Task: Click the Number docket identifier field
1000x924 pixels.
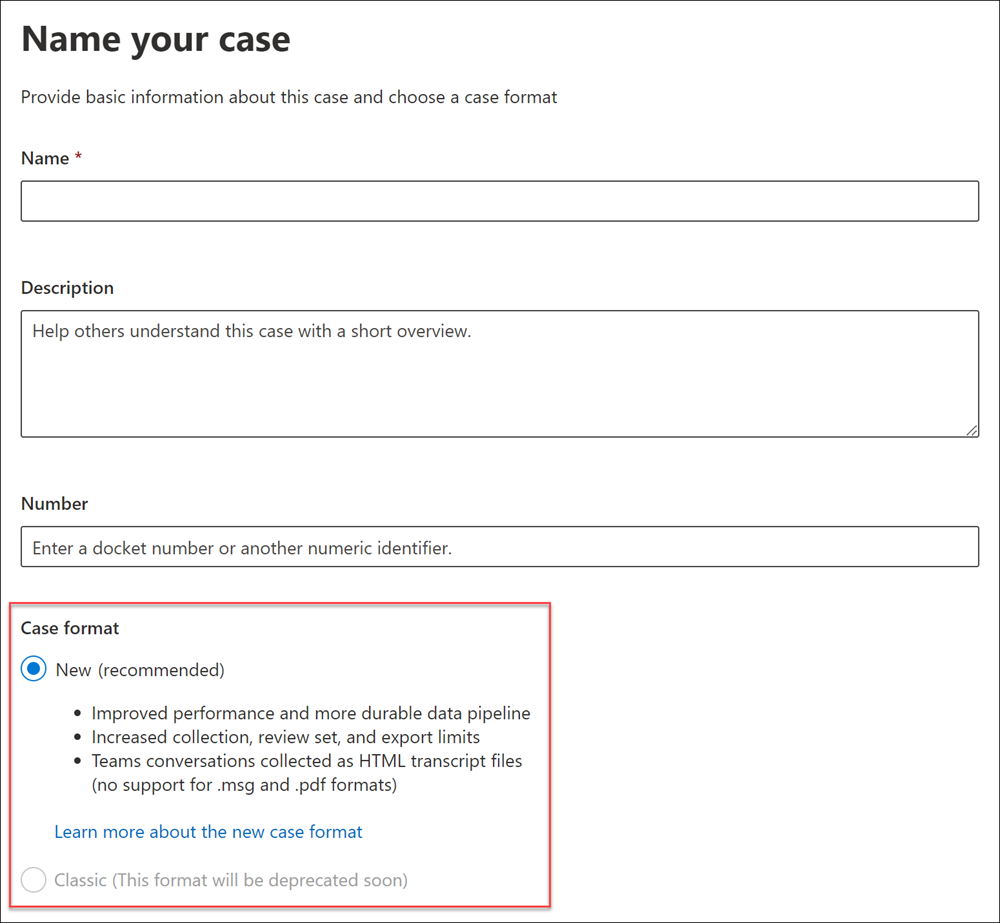Action: (x=500, y=546)
